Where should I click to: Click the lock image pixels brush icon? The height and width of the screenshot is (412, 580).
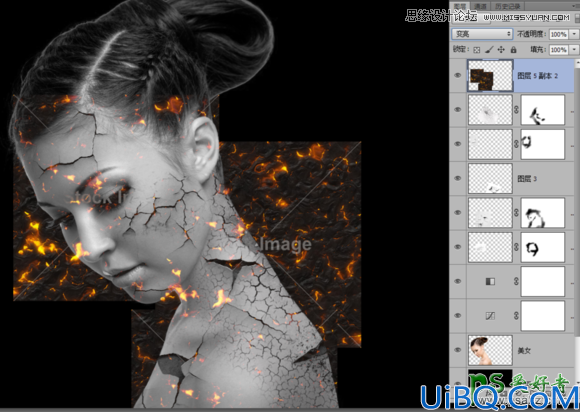pyautogui.click(x=489, y=50)
